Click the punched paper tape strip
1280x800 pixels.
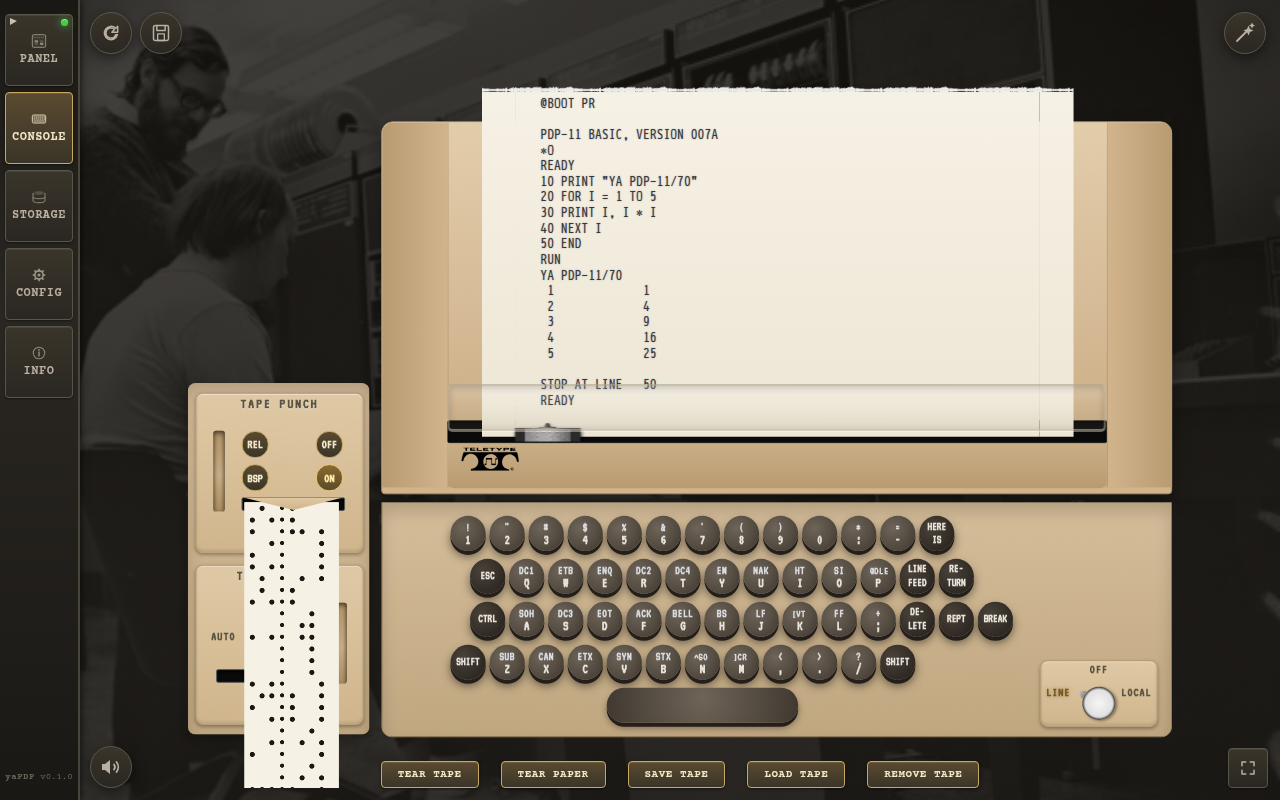[291, 645]
